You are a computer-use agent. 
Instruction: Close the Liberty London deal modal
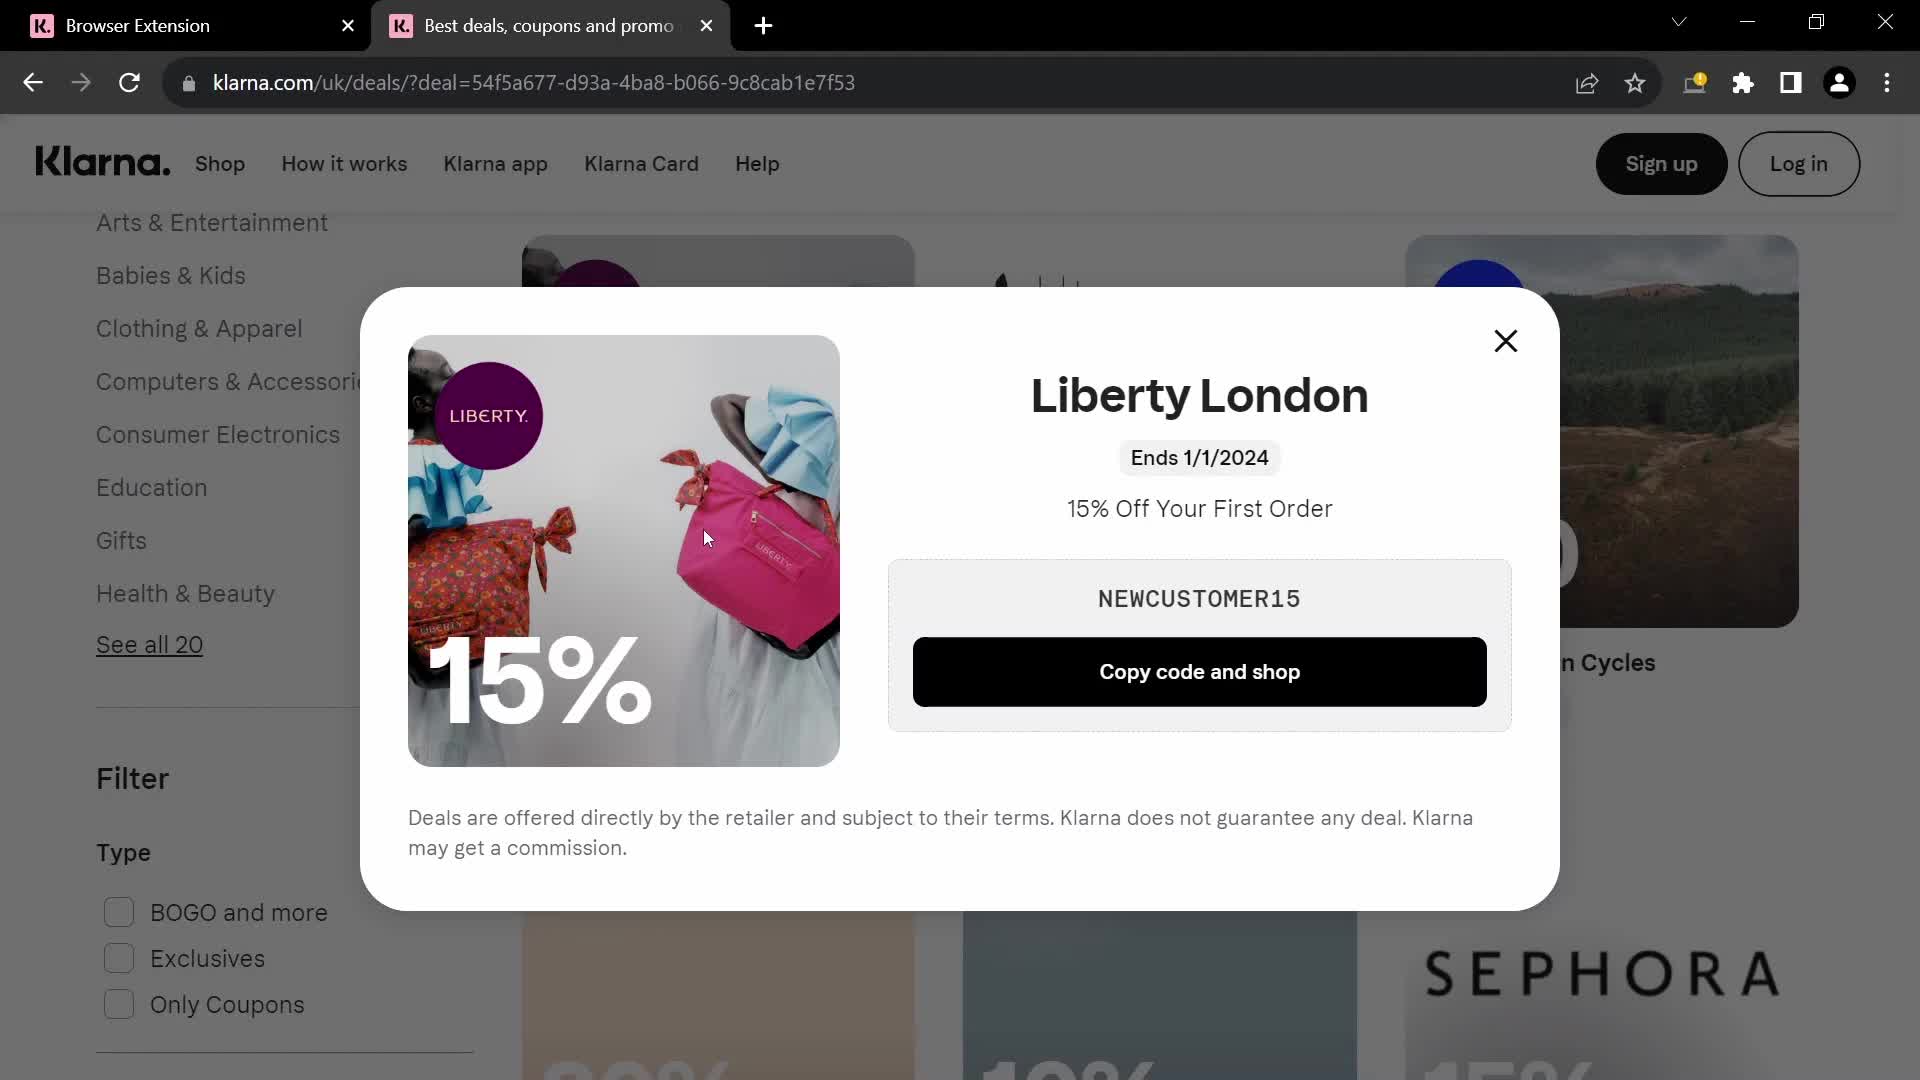click(x=1505, y=342)
